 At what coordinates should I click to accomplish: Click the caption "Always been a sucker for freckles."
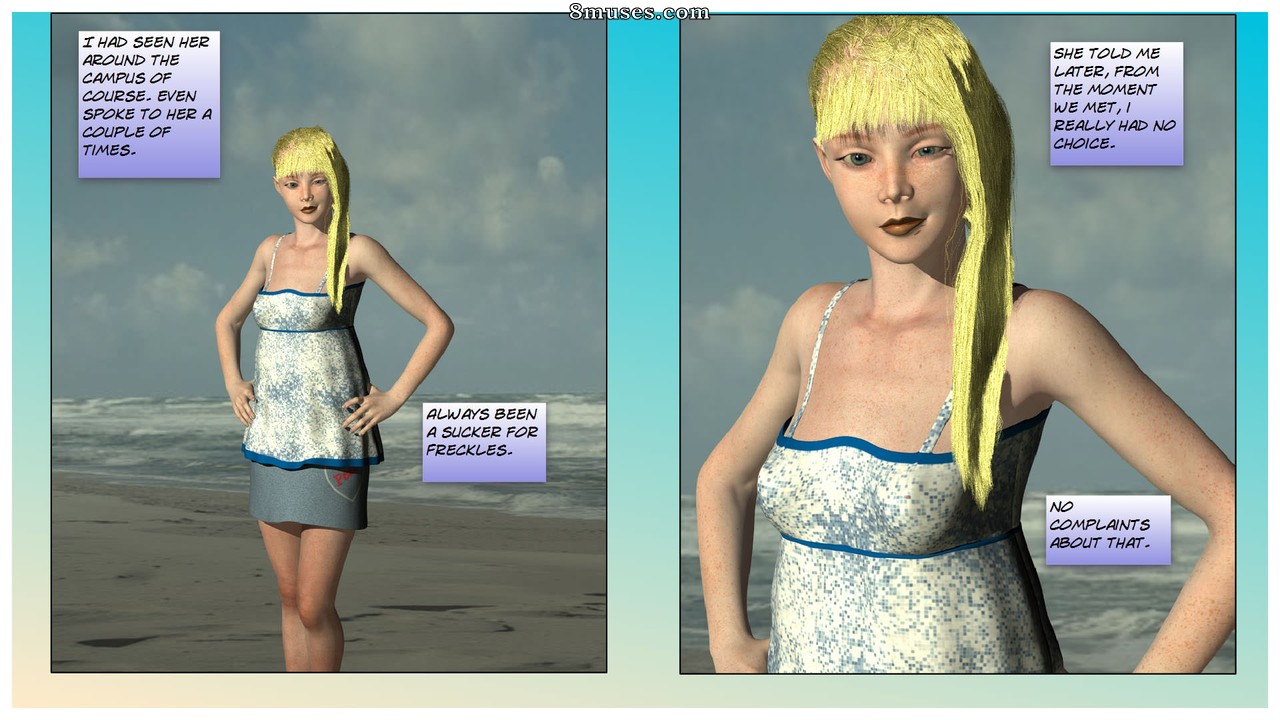tap(484, 442)
